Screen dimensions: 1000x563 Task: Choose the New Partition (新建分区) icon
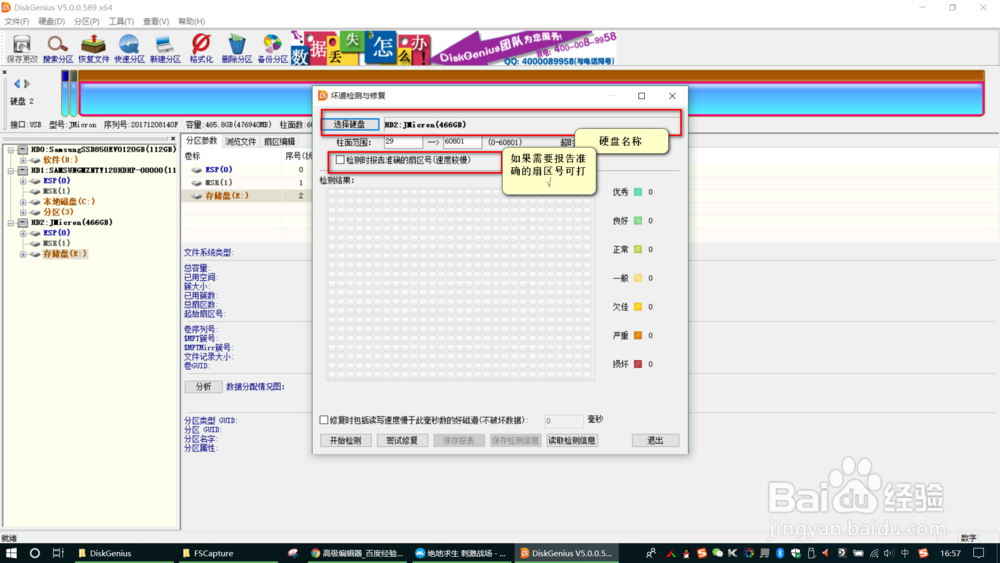pyautogui.click(x=165, y=48)
